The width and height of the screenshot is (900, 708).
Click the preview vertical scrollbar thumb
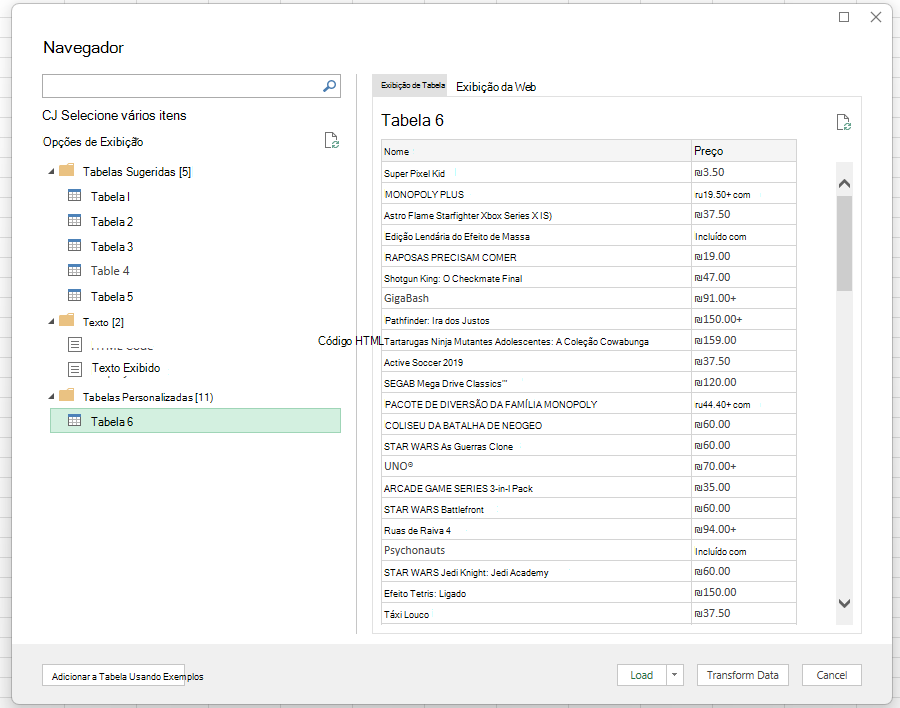[x=844, y=243]
